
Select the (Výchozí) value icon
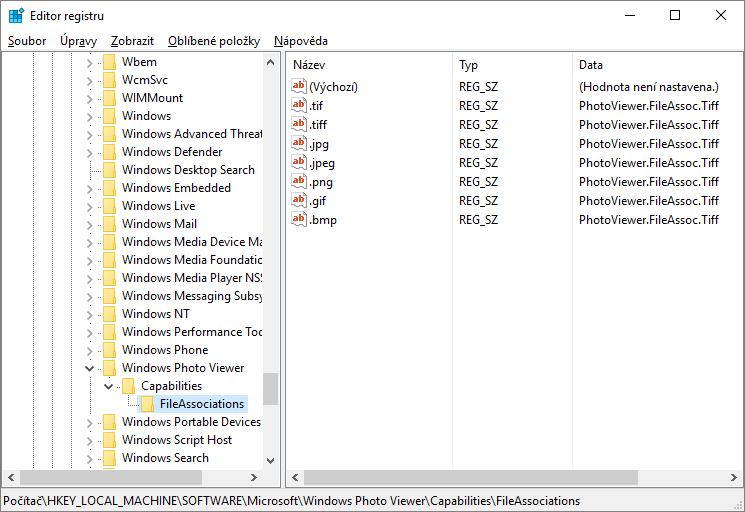click(x=298, y=86)
